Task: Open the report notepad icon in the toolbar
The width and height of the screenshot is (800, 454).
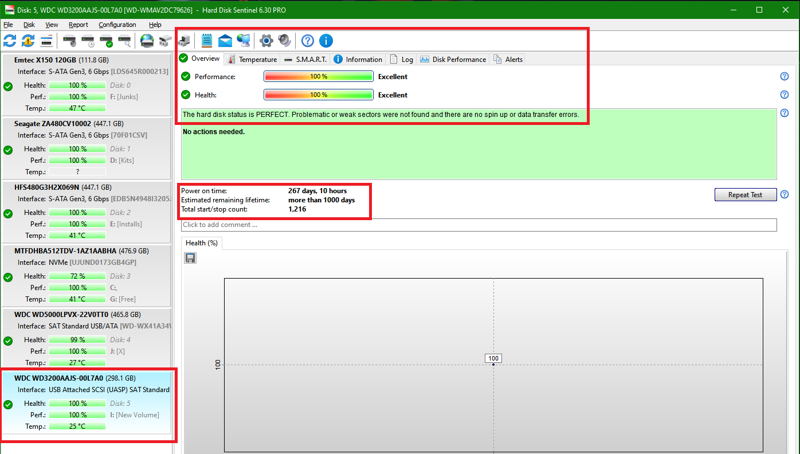Action: 207,41
